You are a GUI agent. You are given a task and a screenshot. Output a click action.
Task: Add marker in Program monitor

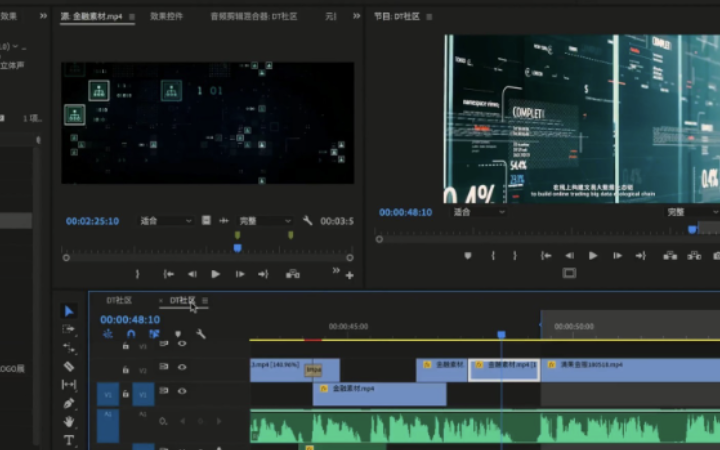pos(467,255)
